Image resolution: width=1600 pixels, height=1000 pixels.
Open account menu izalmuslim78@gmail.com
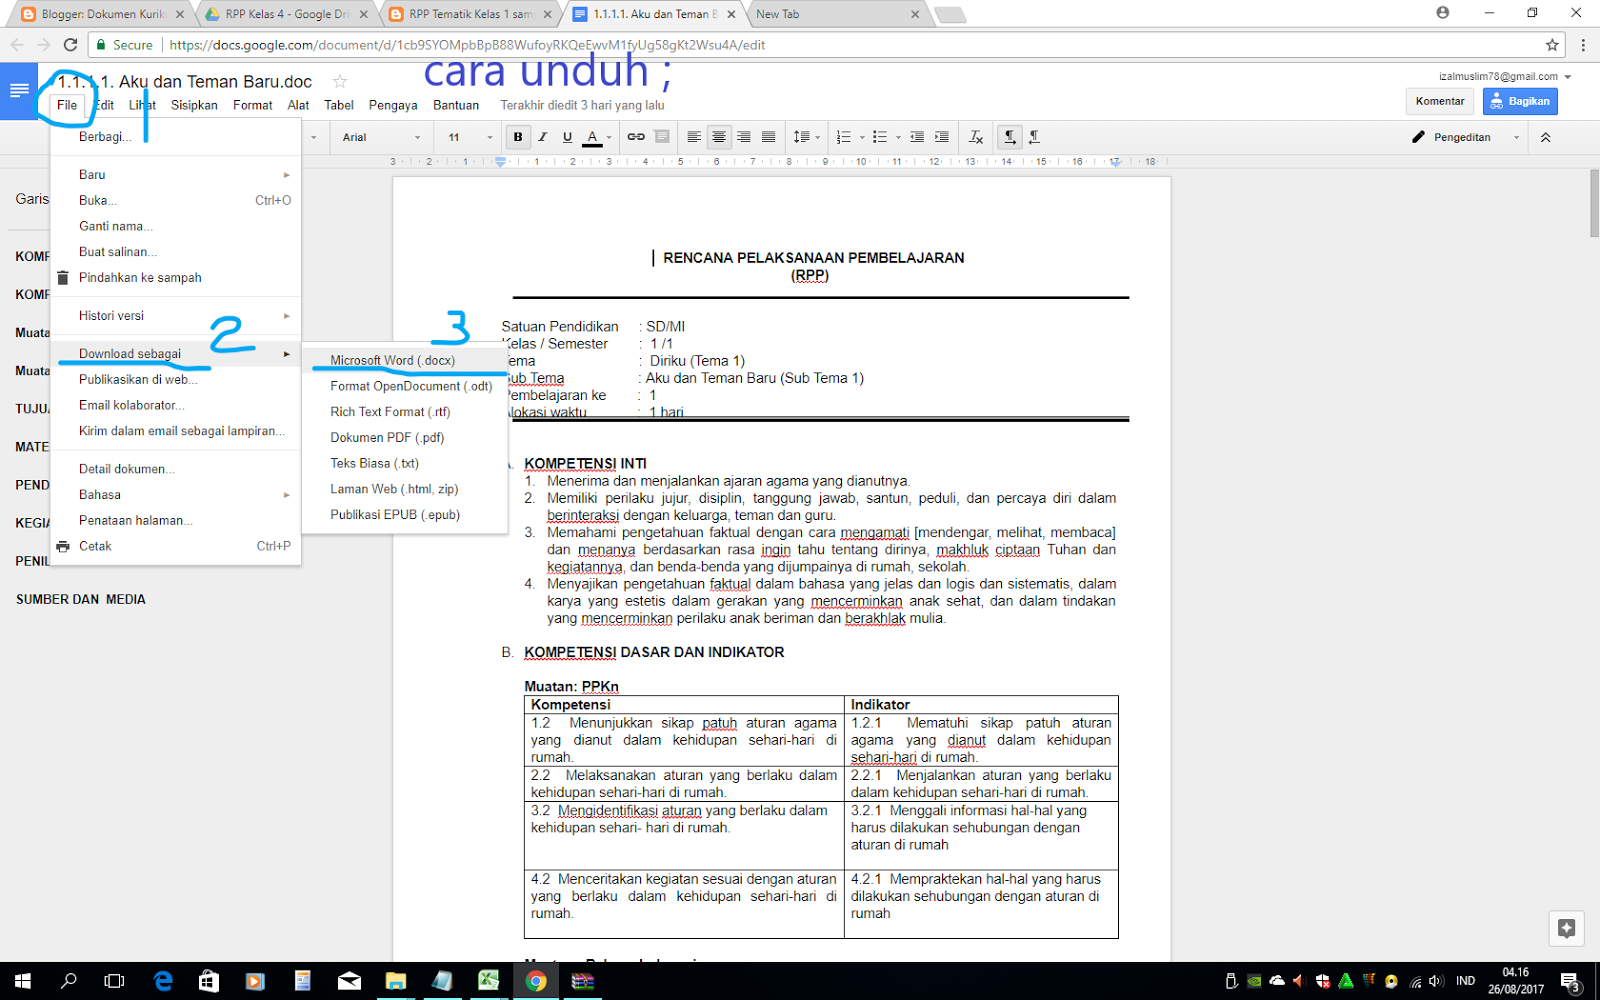pyautogui.click(x=1505, y=76)
